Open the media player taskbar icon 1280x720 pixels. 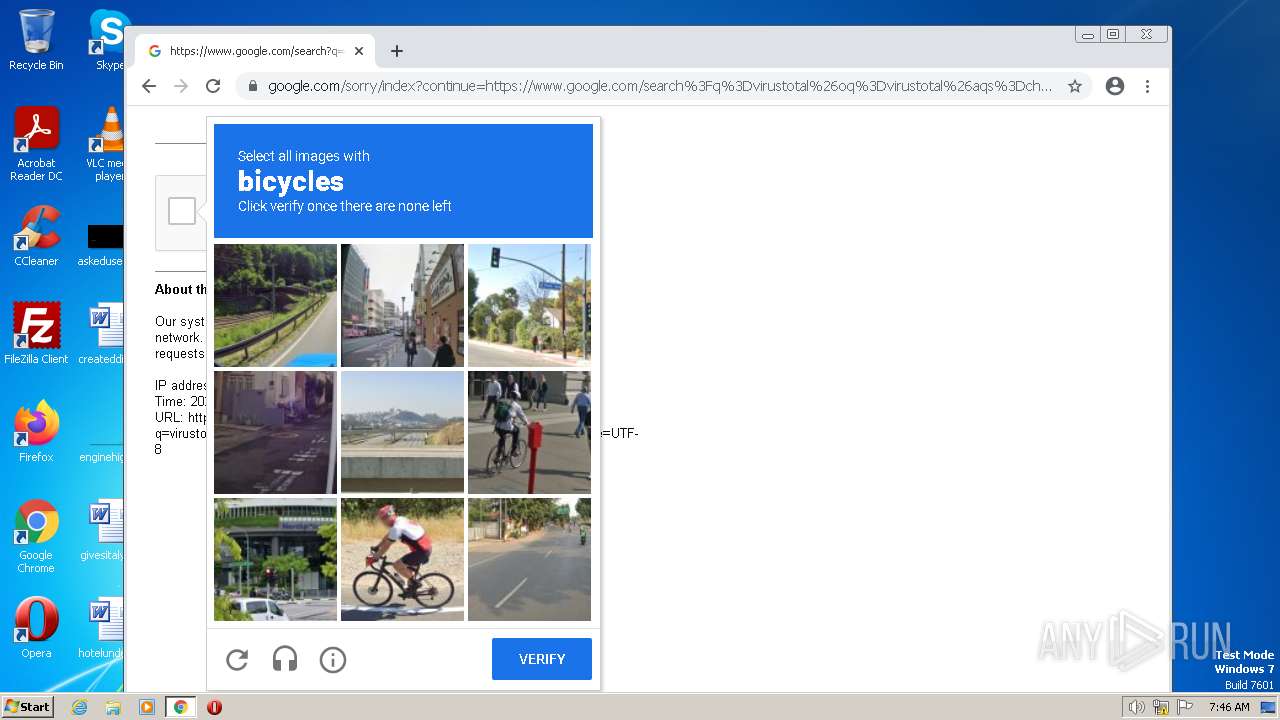pyautogui.click(x=147, y=707)
